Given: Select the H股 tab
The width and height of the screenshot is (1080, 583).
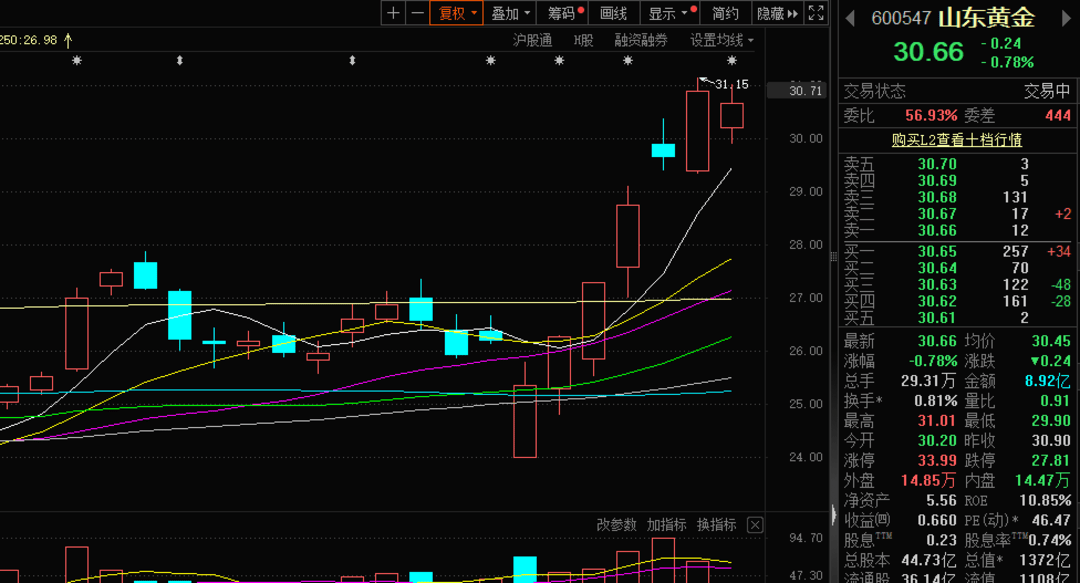Looking at the screenshot, I should 583,40.
